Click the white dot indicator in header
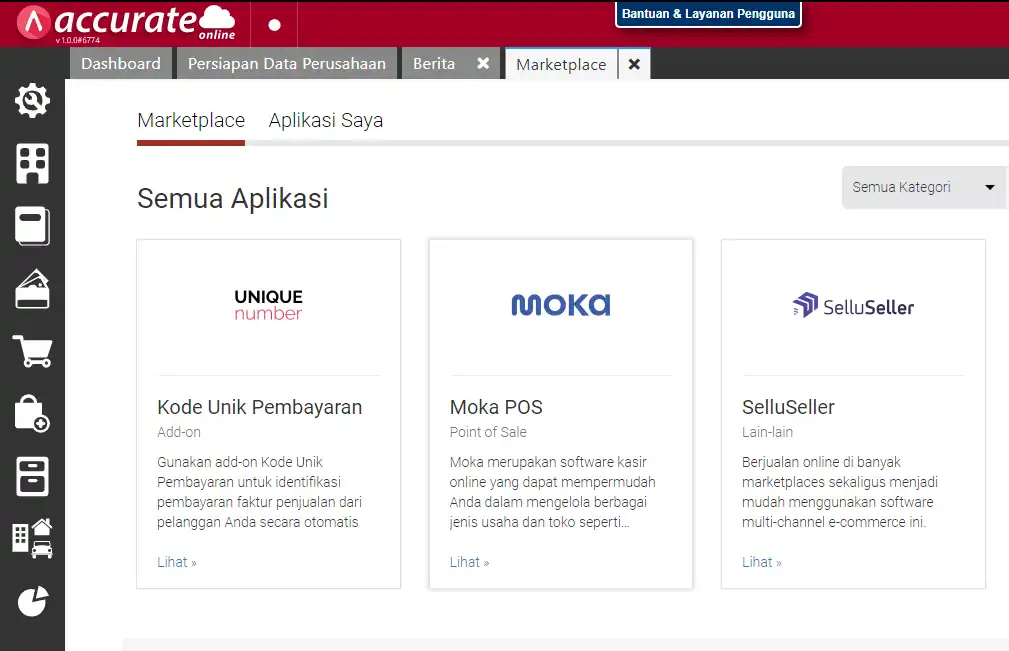 pos(275,25)
